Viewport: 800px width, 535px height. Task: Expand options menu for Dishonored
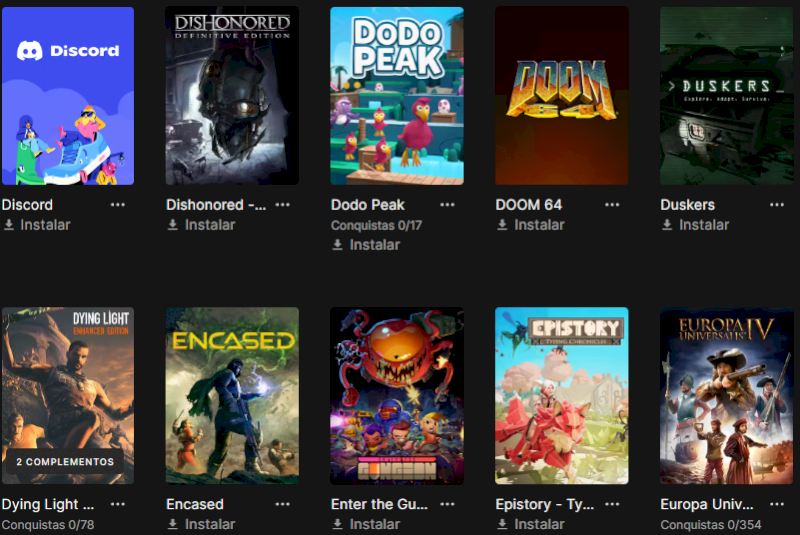282,205
